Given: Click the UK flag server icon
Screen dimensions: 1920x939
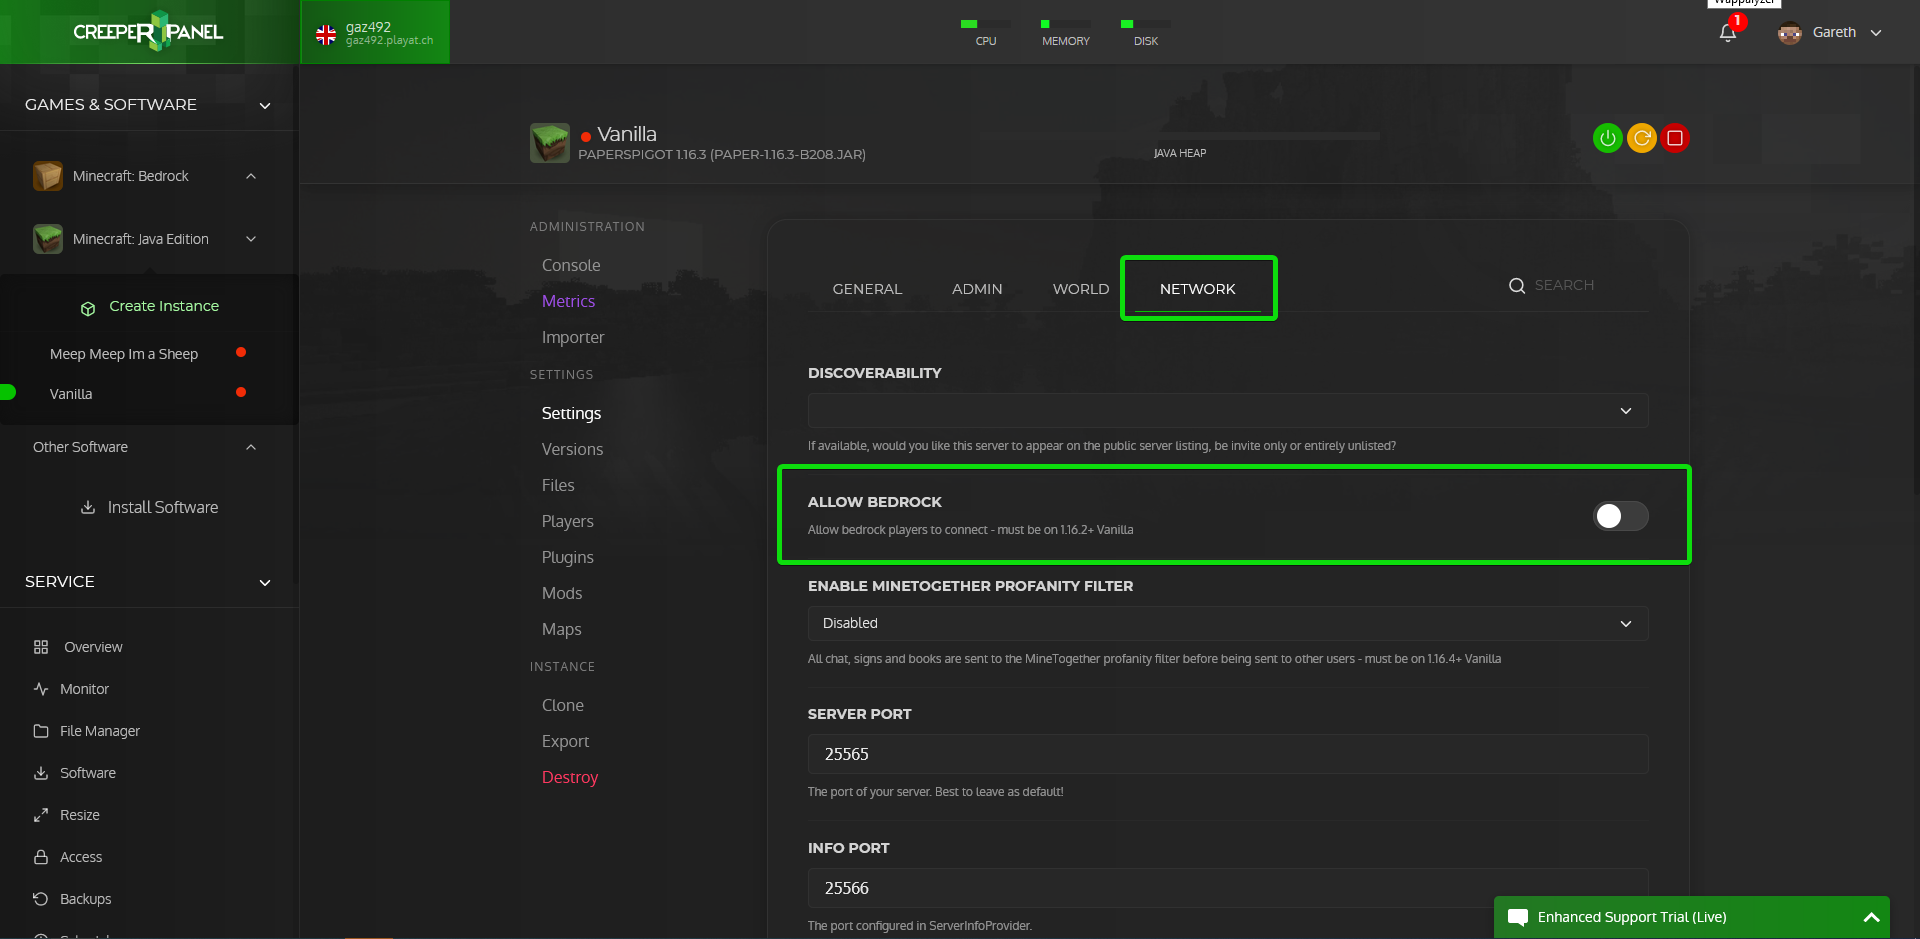Looking at the screenshot, I should pyautogui.click(x=326, y=35).
